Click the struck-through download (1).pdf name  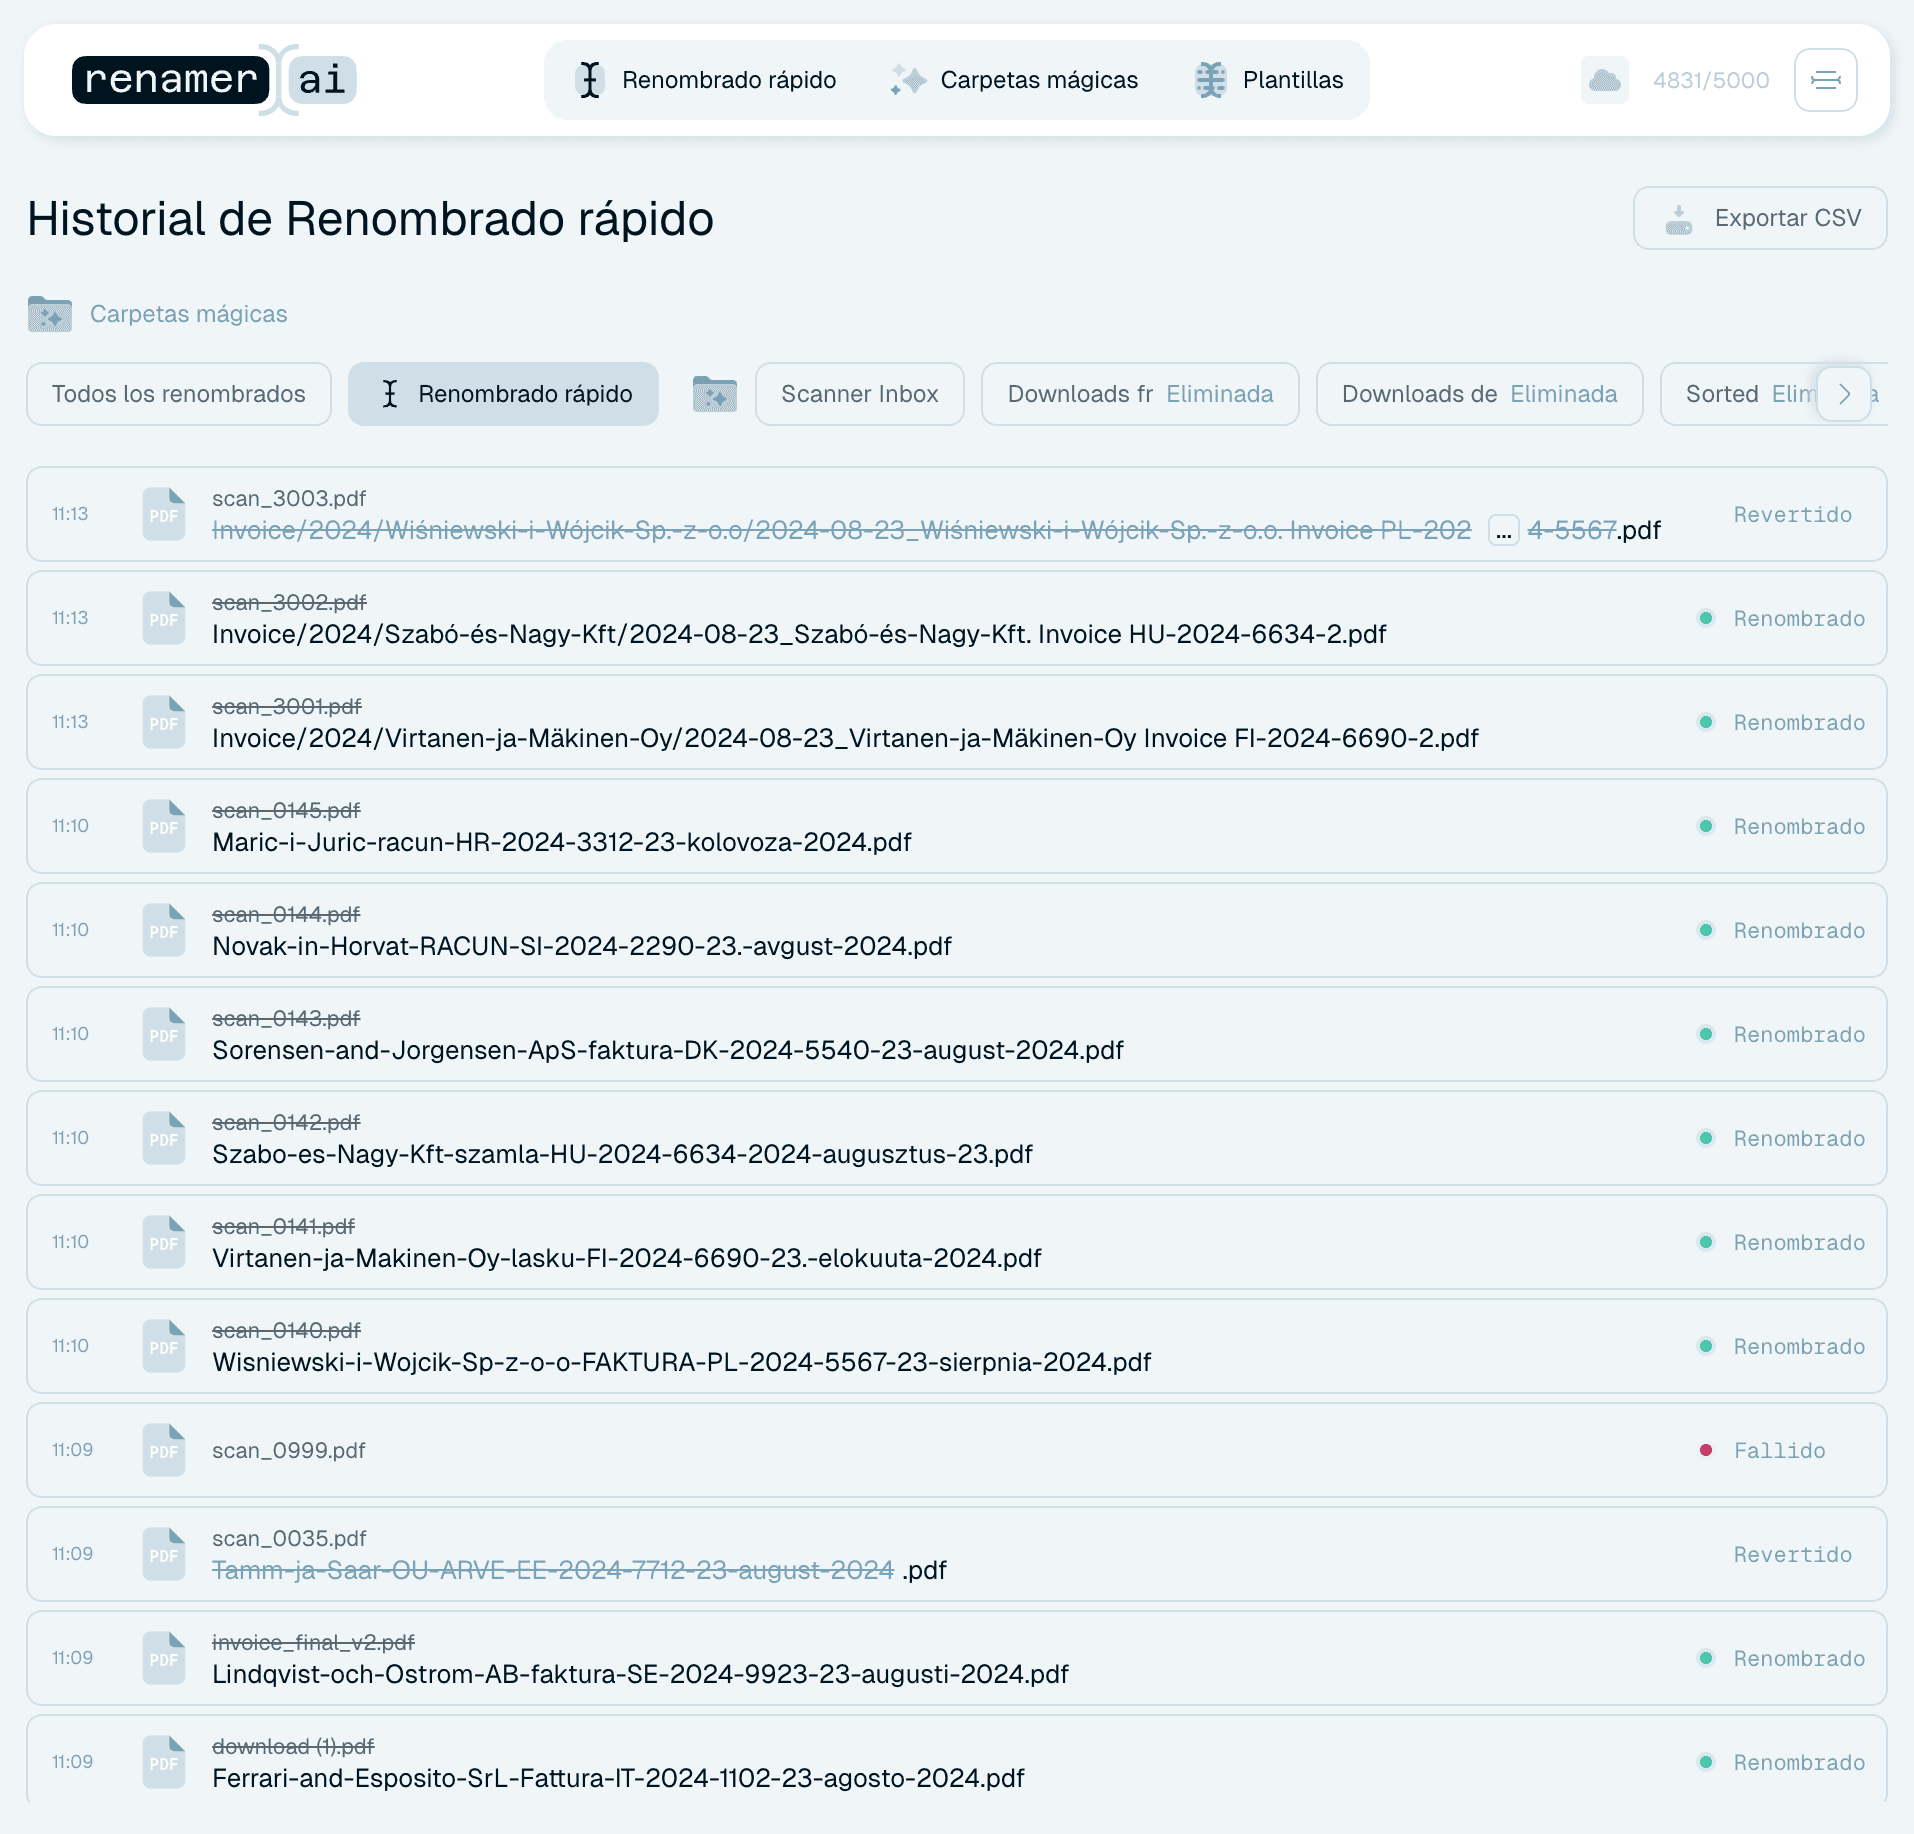tap(293, 1746)
